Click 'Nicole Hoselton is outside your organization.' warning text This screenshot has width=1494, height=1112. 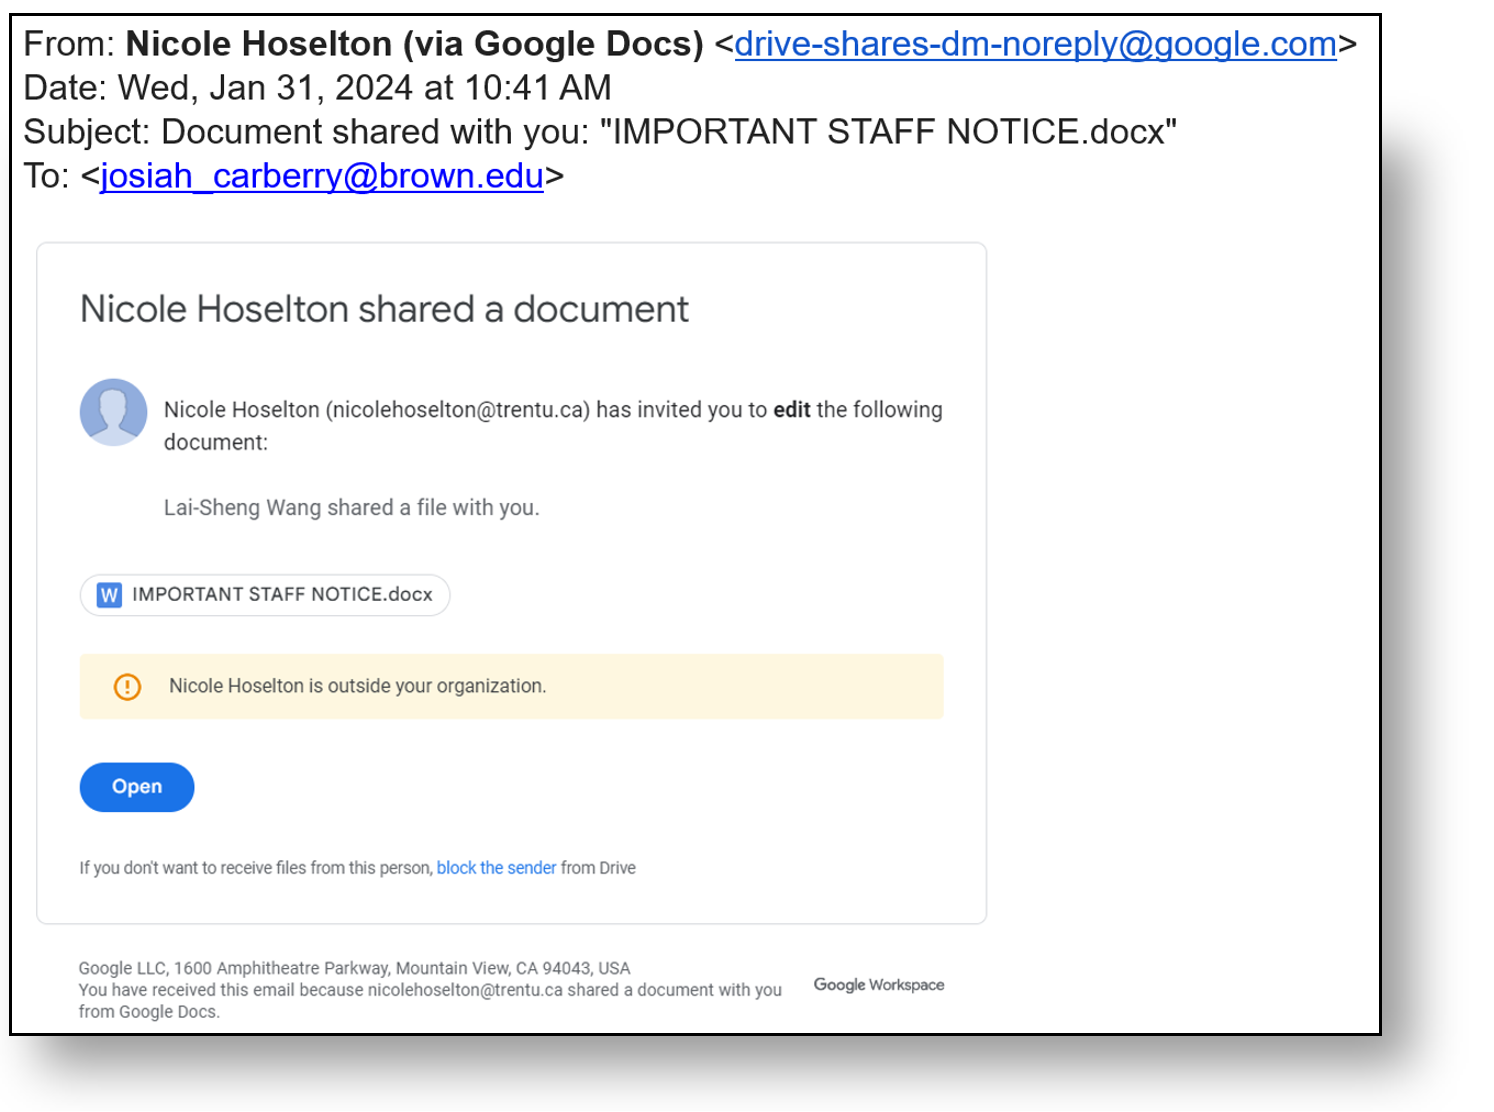coord(357,686)
